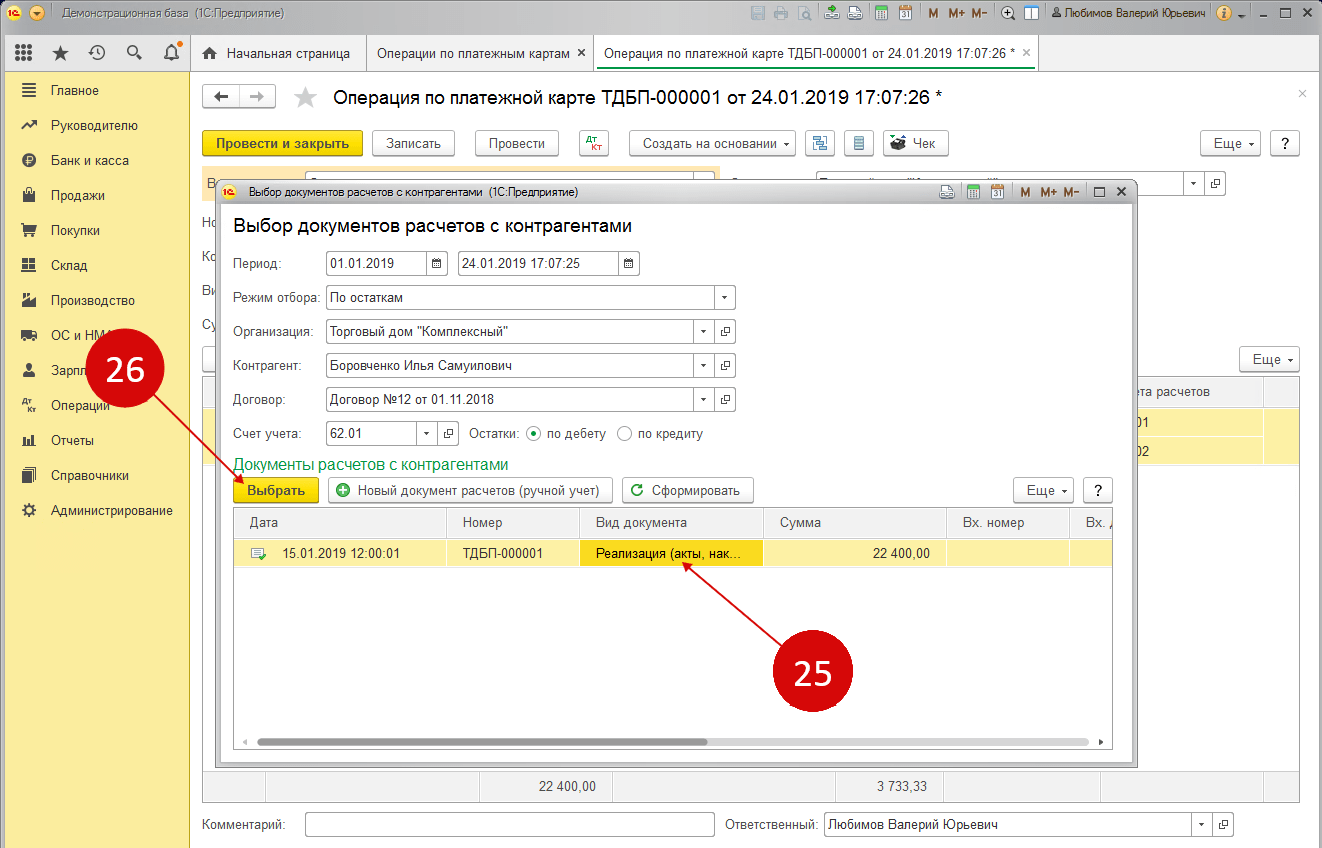
Task: Expand the Режим отбора dropdown
Action: 724,297
